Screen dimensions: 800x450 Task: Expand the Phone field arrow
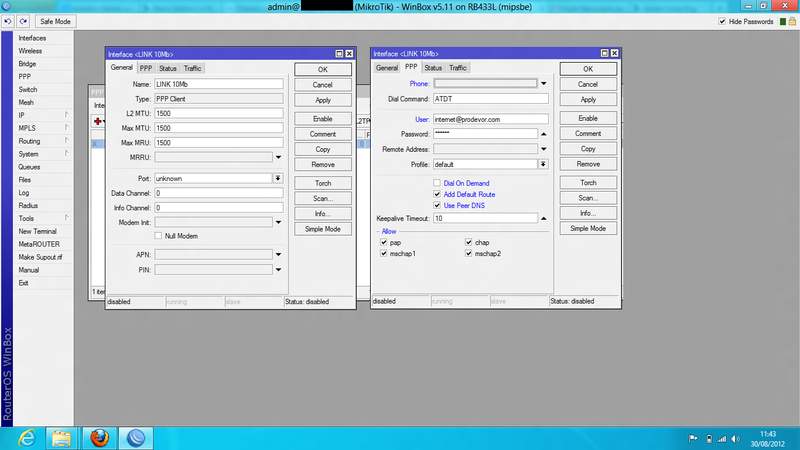[x=544, y=84]
